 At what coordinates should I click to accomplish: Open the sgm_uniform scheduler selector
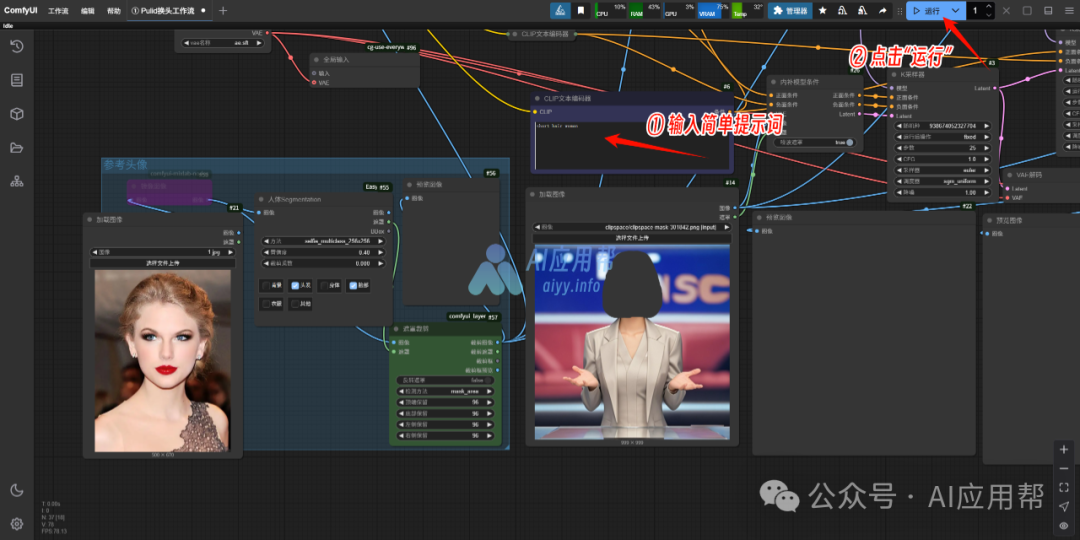[942, 181]
